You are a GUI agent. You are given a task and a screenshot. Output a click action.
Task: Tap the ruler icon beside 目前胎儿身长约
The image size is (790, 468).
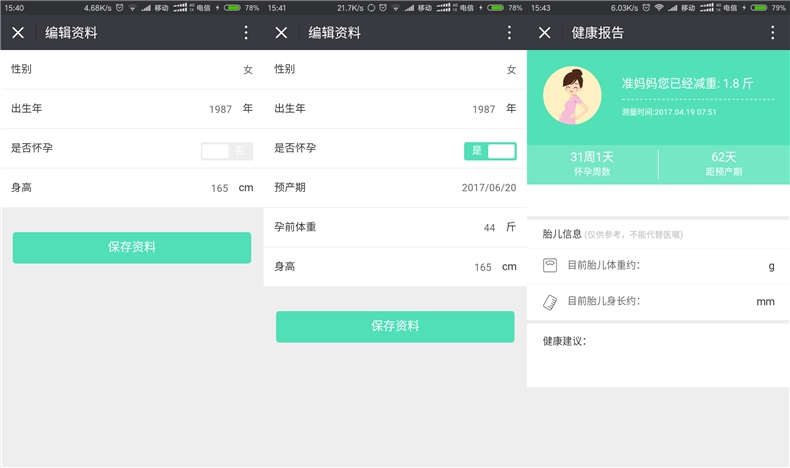550,301
